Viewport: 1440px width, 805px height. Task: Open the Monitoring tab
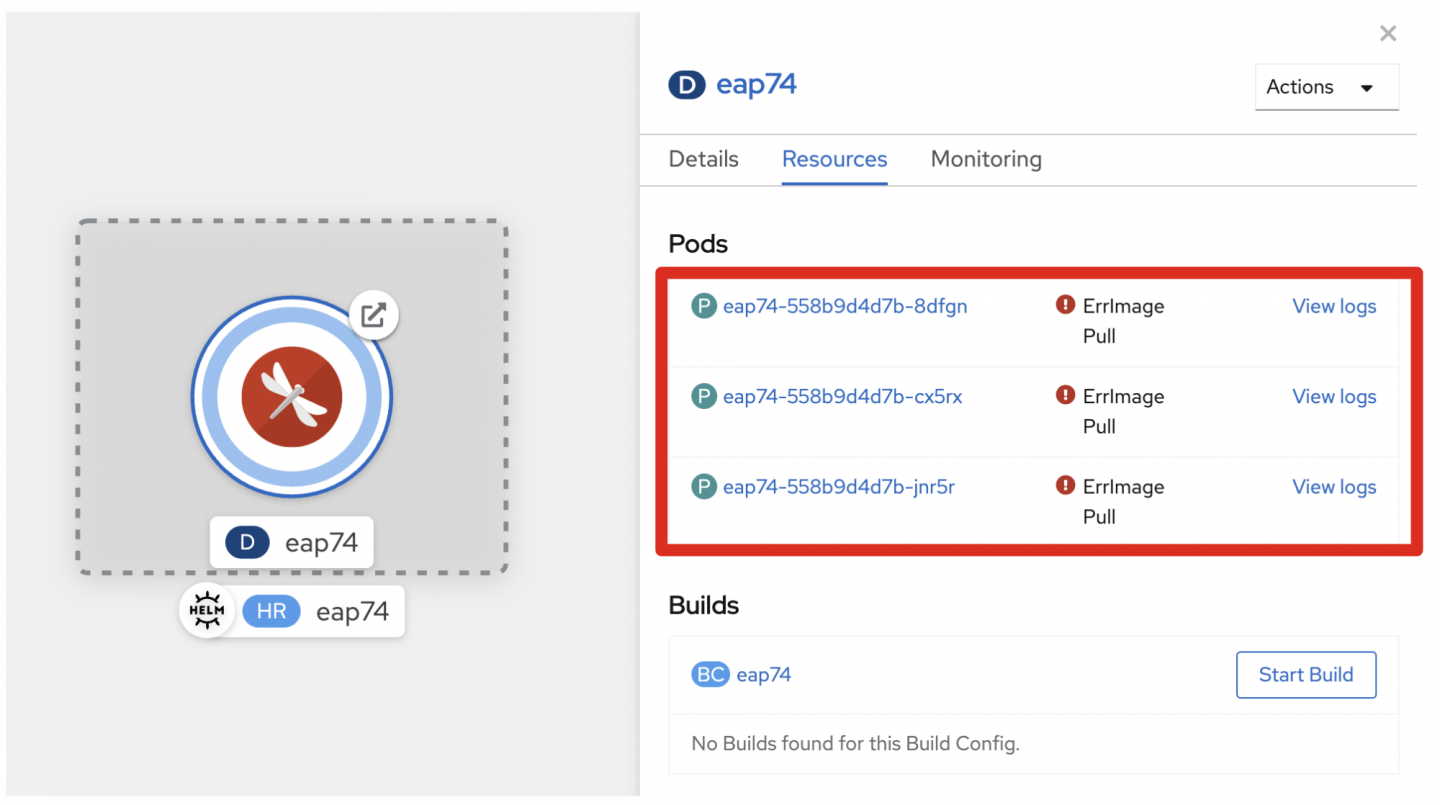986,159
